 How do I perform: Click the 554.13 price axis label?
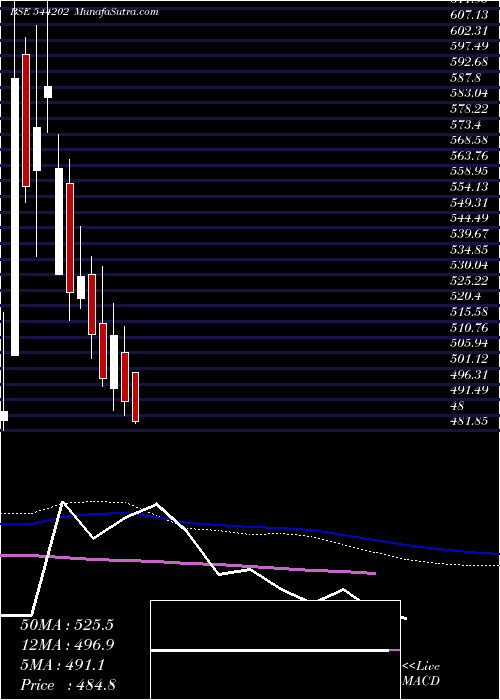[469, 187]
